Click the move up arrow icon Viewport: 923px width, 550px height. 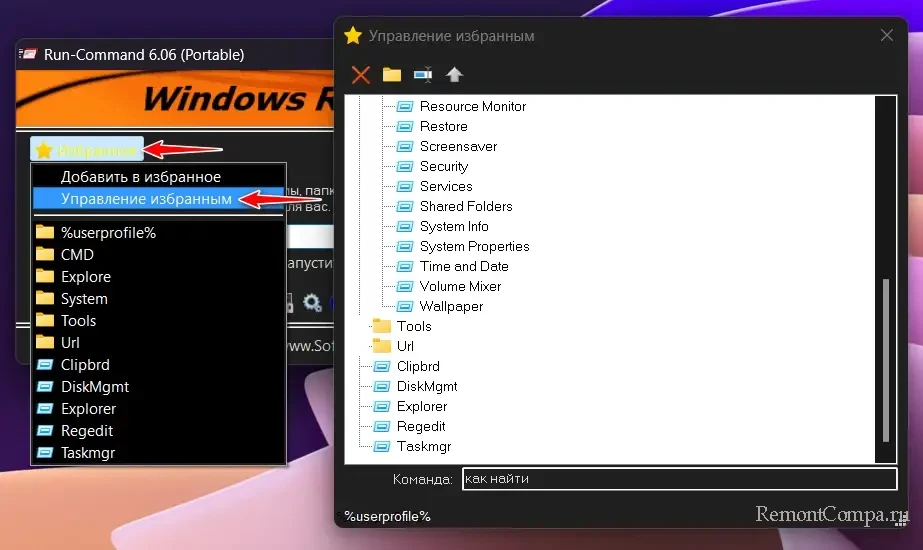(455, 75)
